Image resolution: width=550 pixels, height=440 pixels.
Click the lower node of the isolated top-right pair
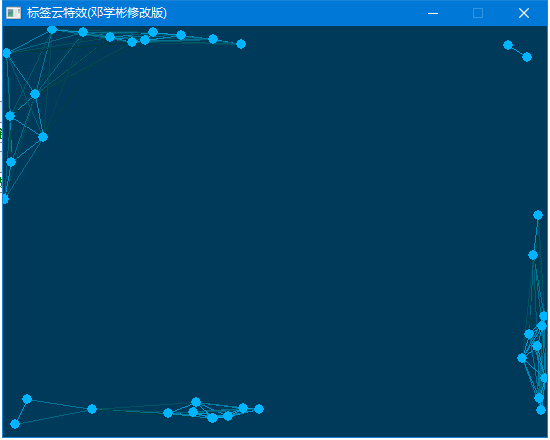pos(527,57)
